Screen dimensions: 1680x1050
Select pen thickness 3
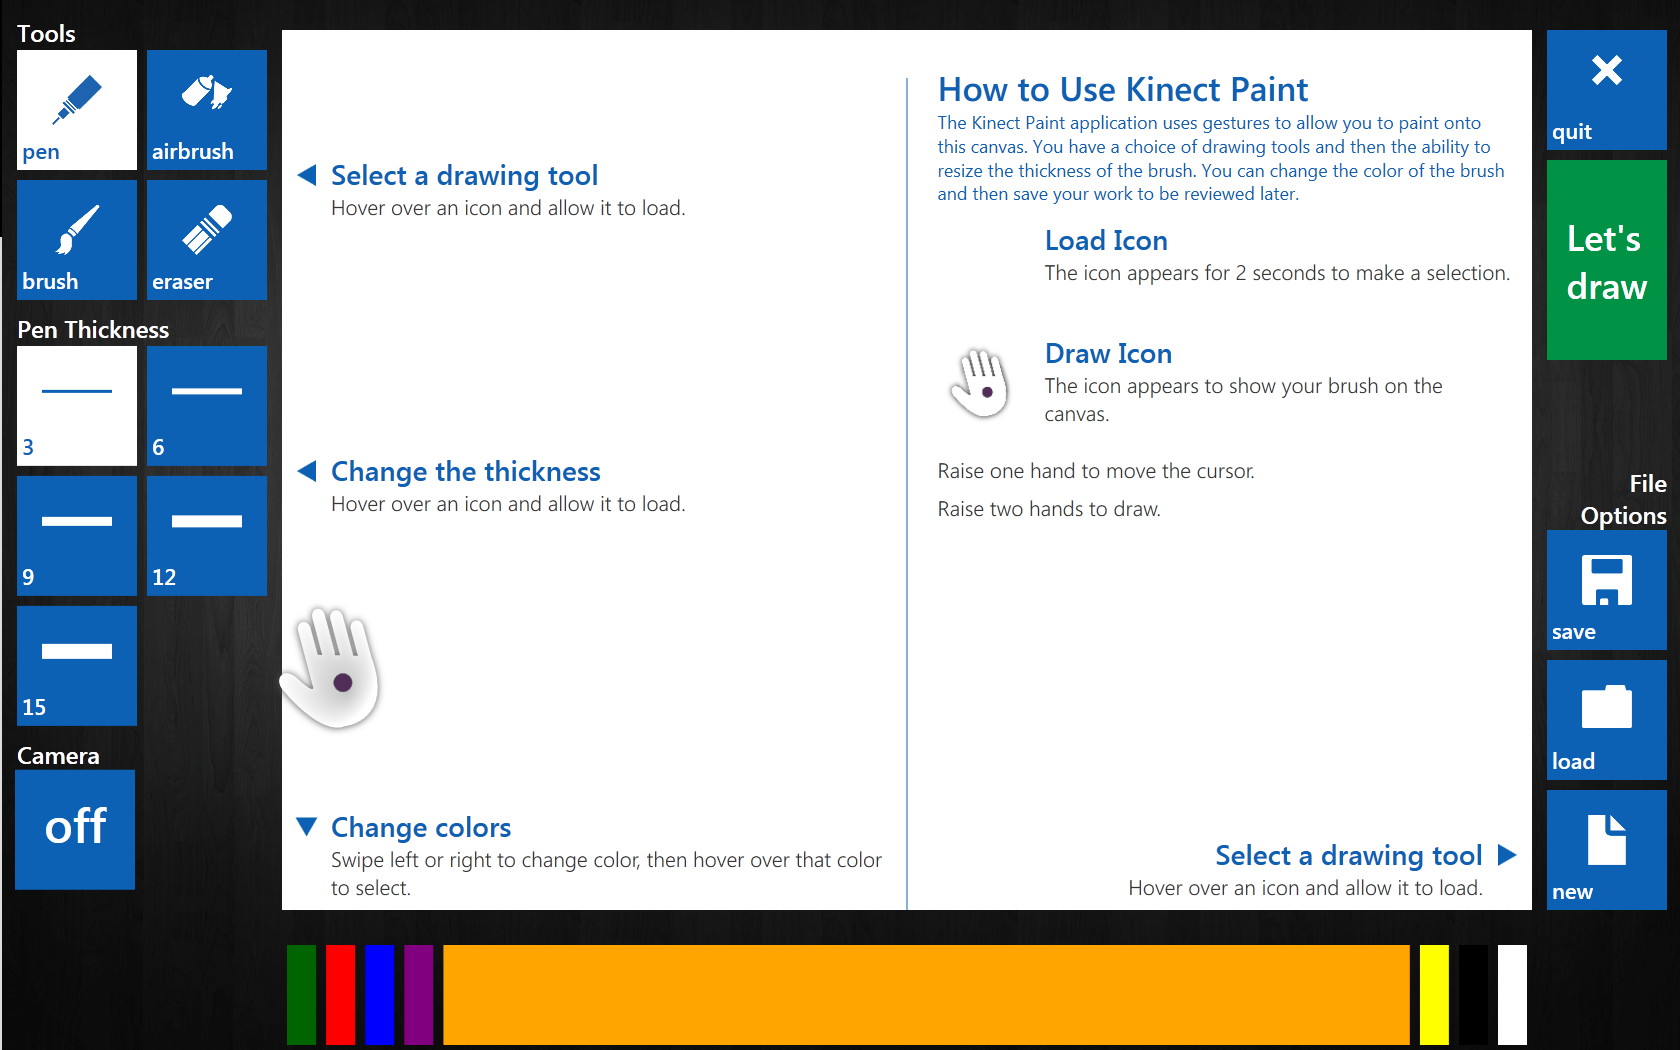pyautogui.click(x=76, y=404)
